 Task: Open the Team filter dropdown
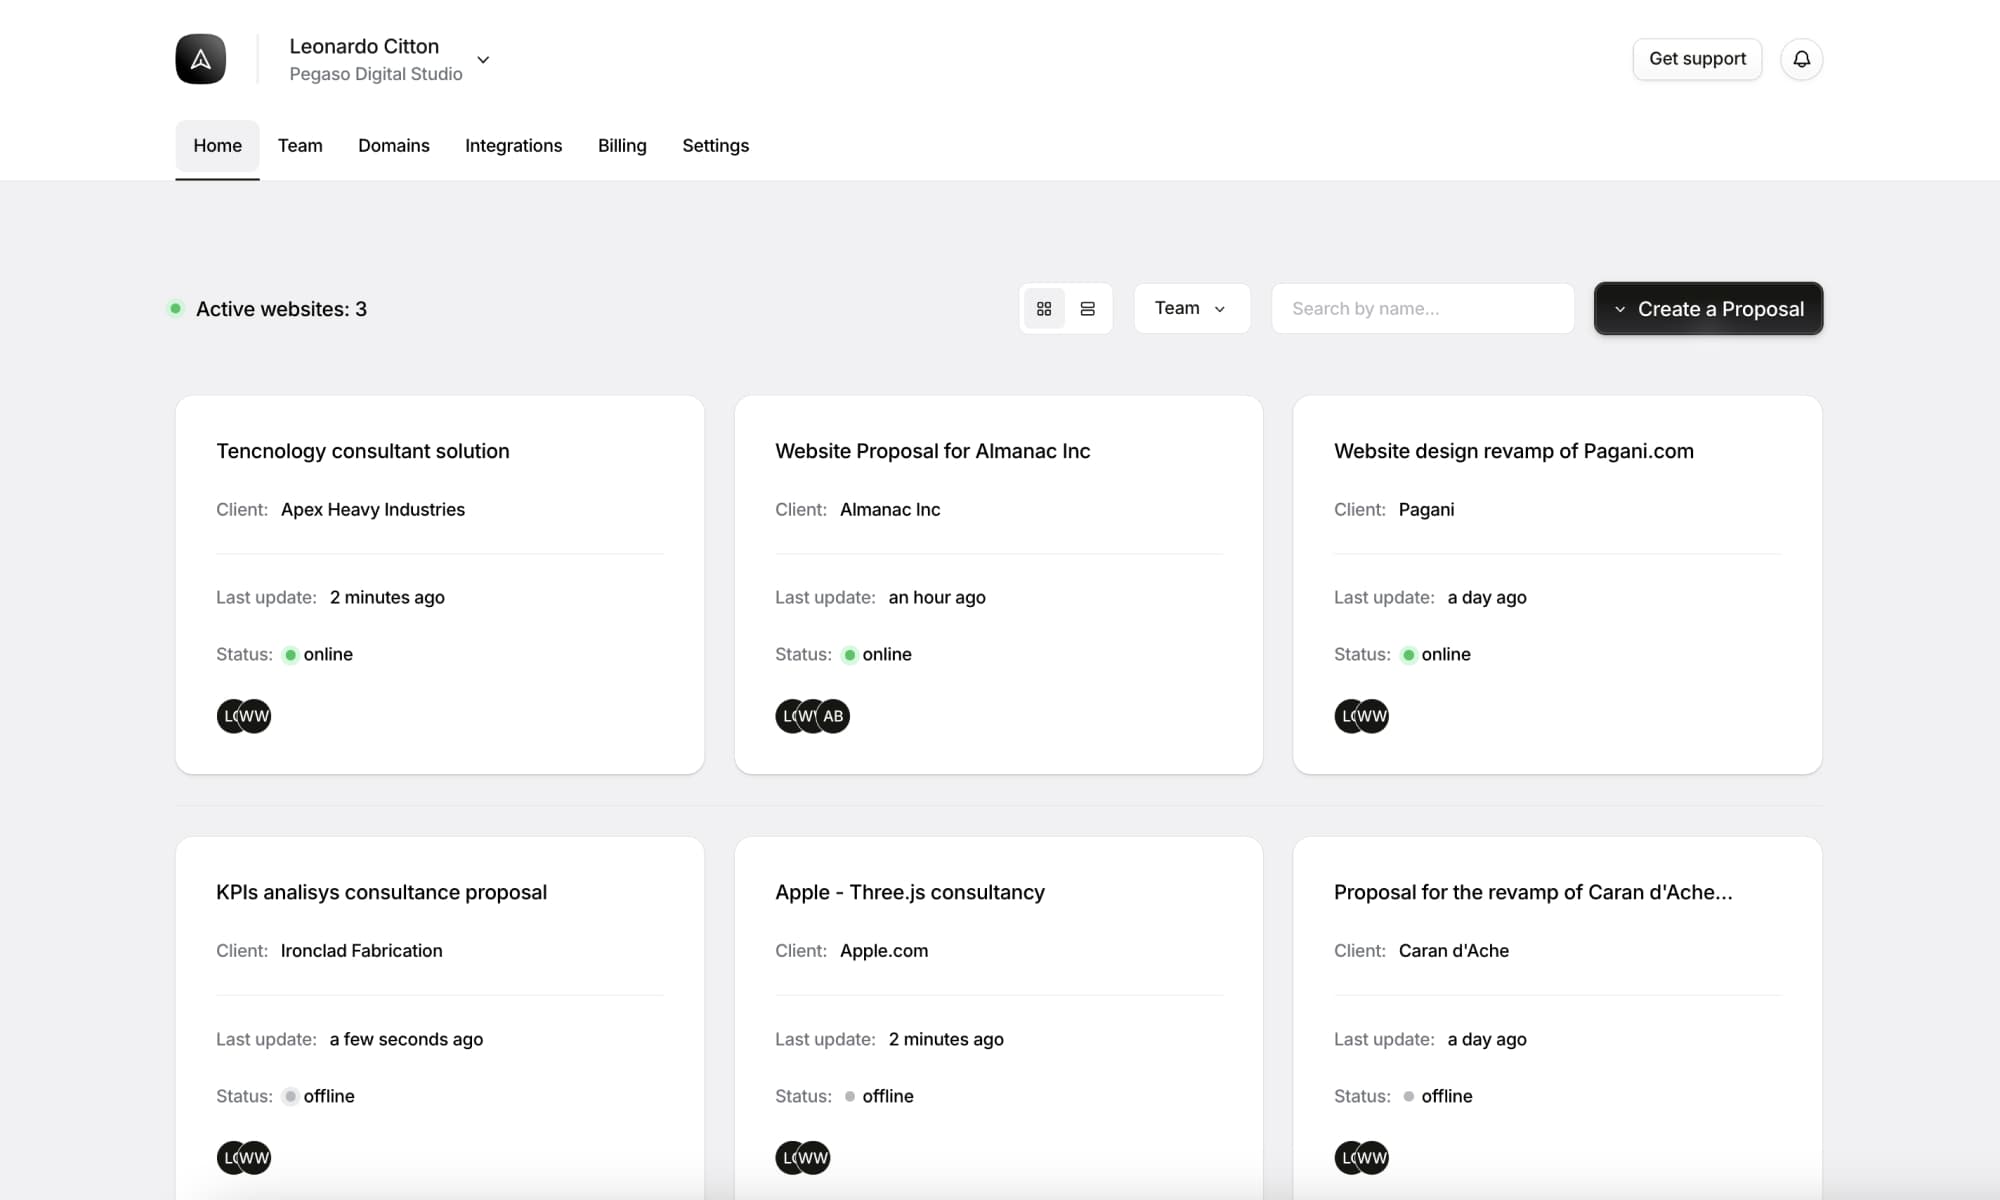point(1192,308)
